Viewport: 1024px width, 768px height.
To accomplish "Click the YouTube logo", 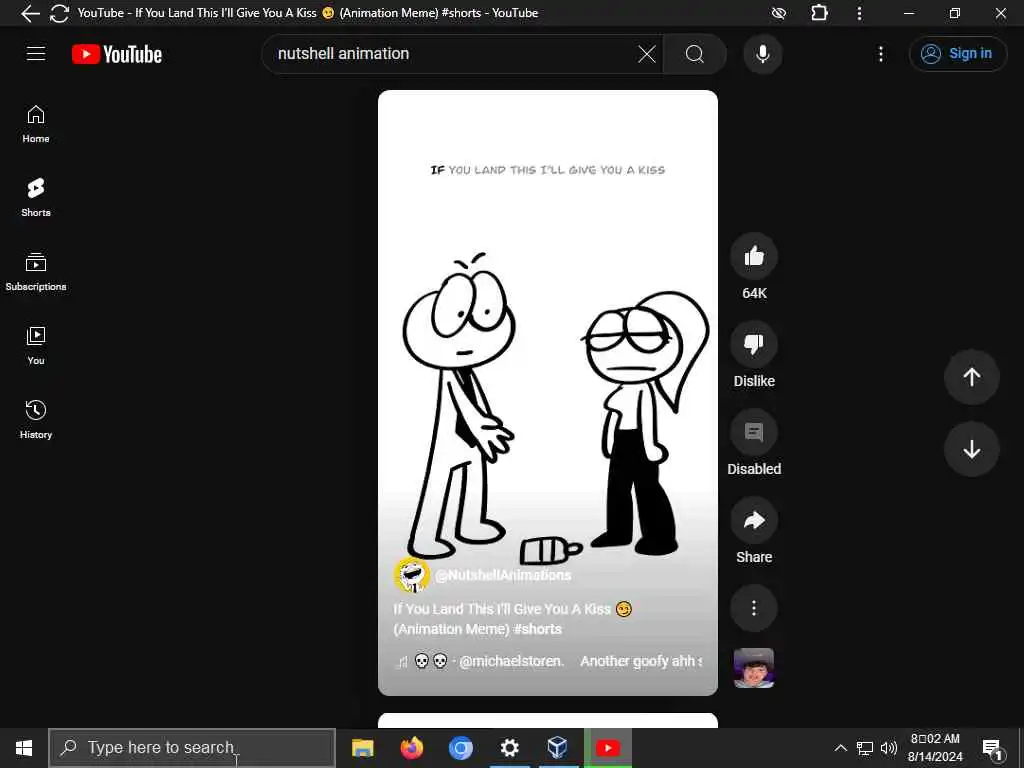I will (117, 54).
